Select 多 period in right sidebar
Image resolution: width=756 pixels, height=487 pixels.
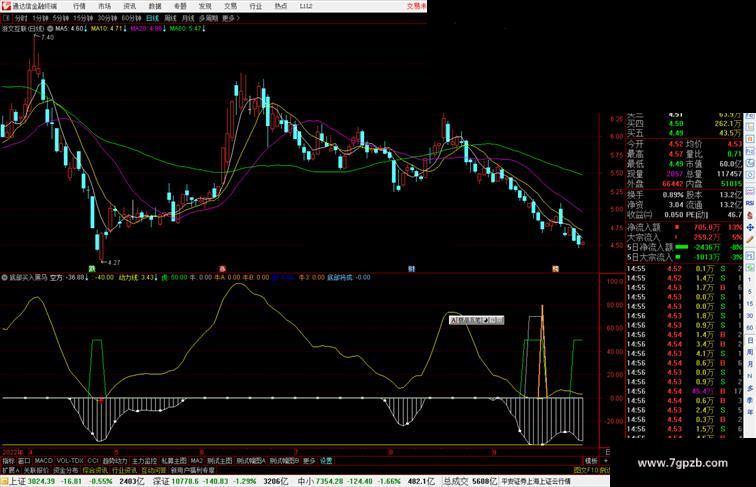point(750,388)
